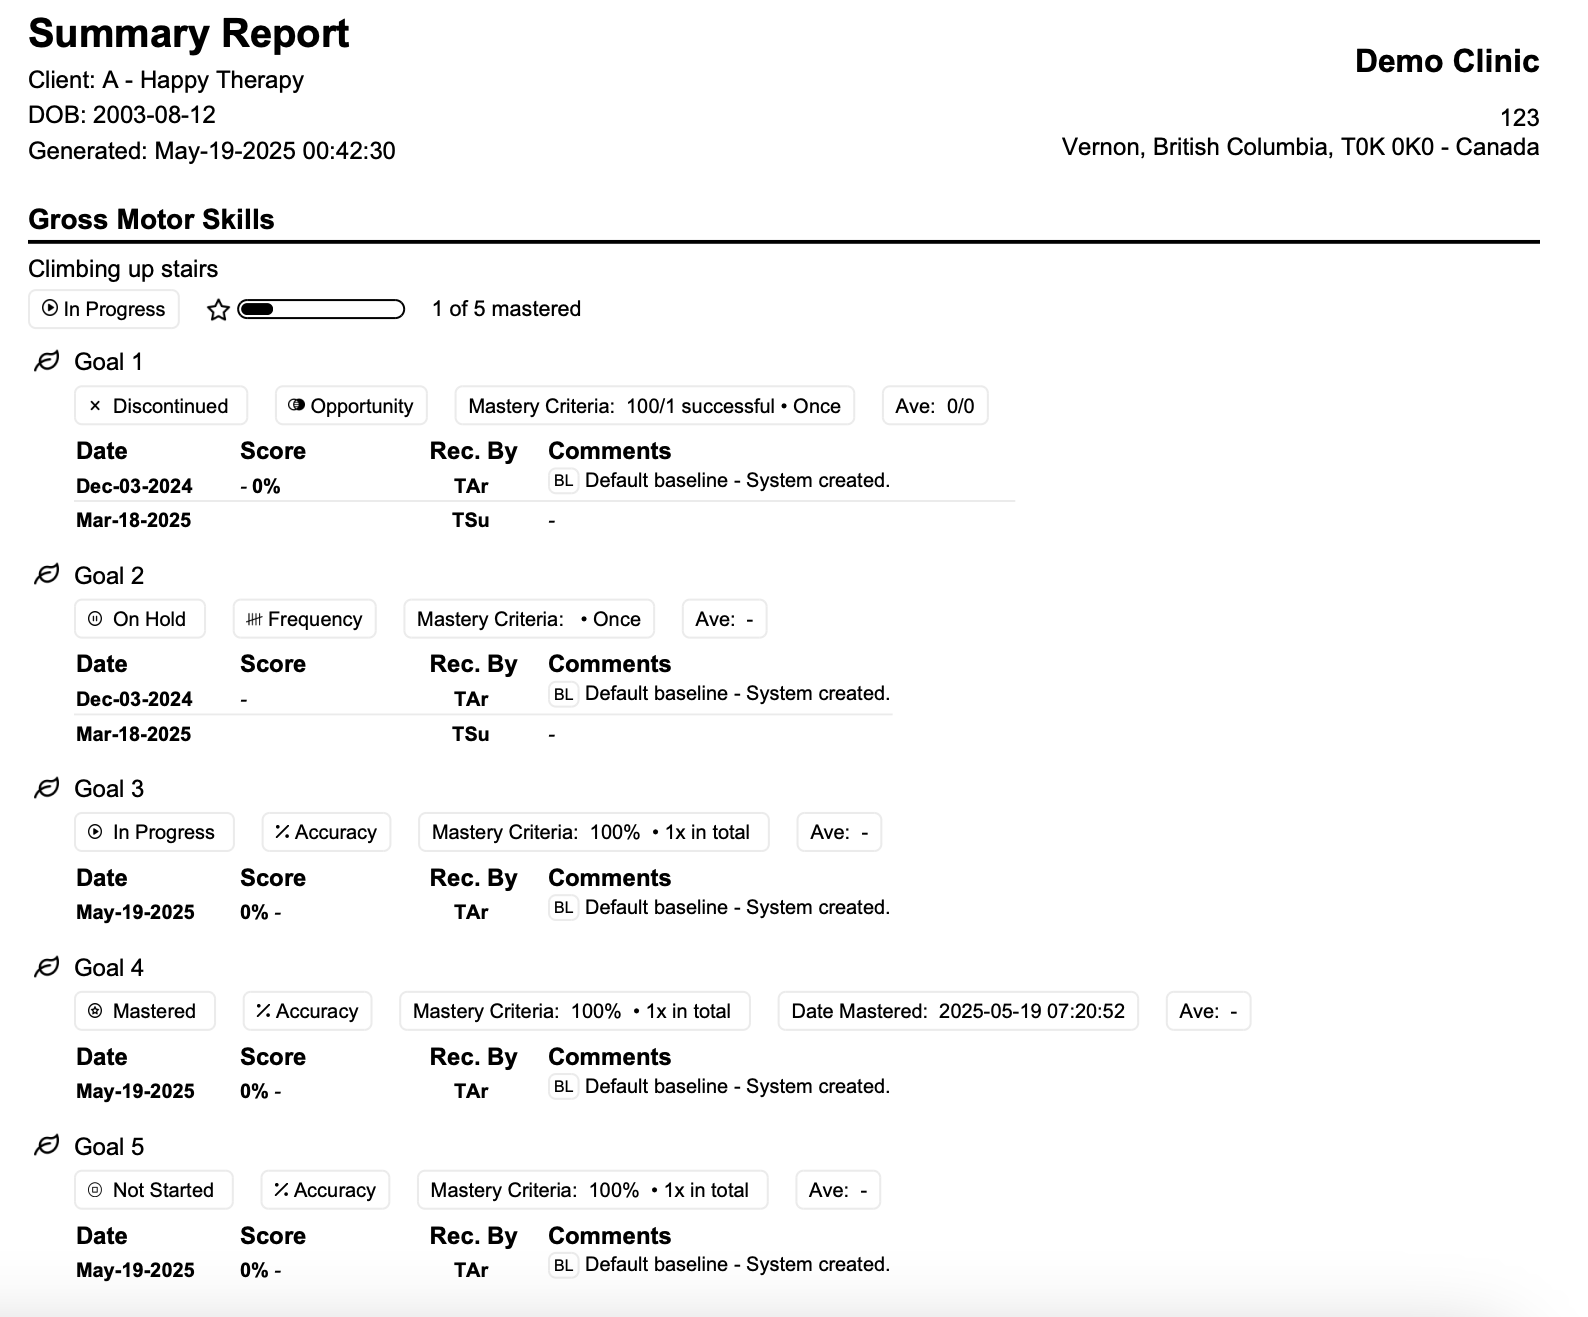Click the Accuracy tag under Goal 3
The image size is (1588, 1317).
point(326,832)
